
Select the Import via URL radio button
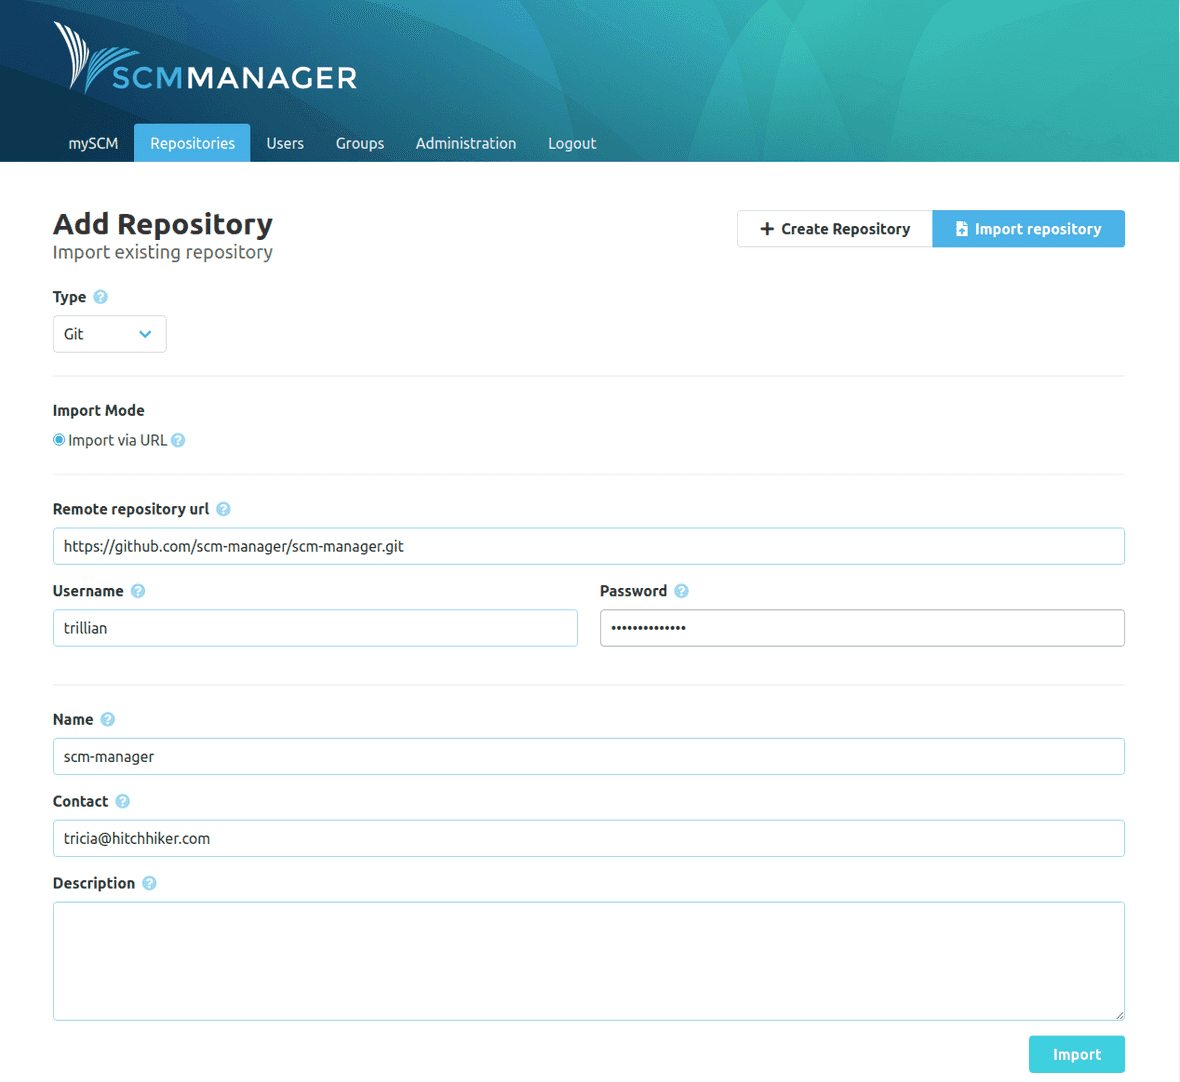click(58, 439)
